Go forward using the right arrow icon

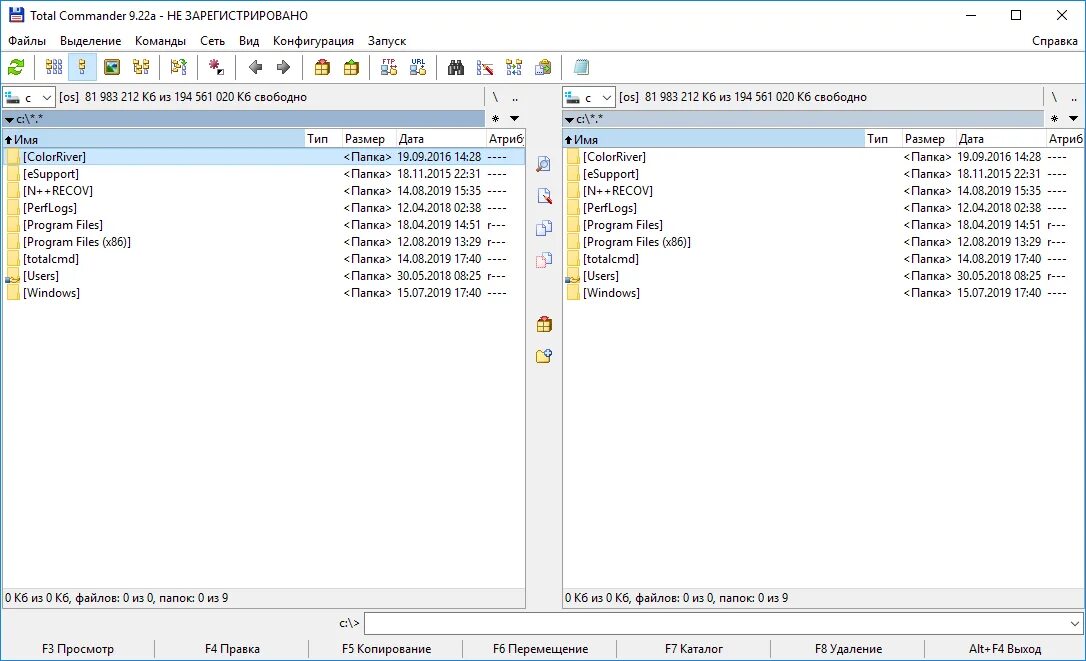coord(283,67)
